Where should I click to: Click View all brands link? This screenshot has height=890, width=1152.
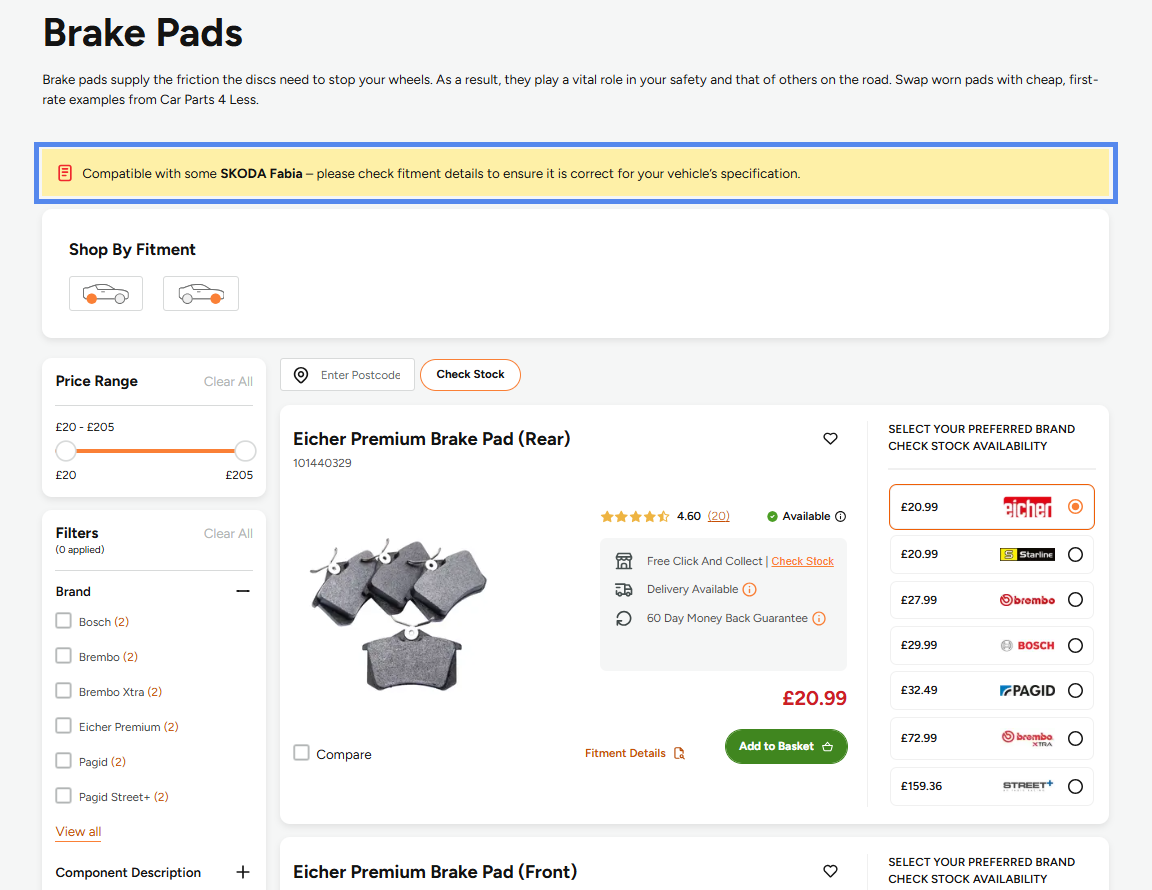point(79,832)
